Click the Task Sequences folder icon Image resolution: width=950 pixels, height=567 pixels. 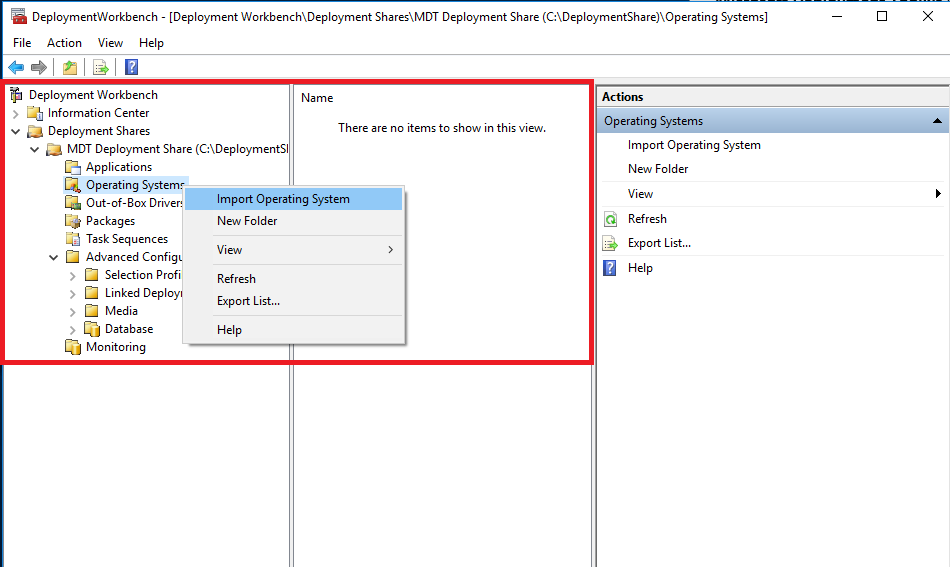click(73, 239)
